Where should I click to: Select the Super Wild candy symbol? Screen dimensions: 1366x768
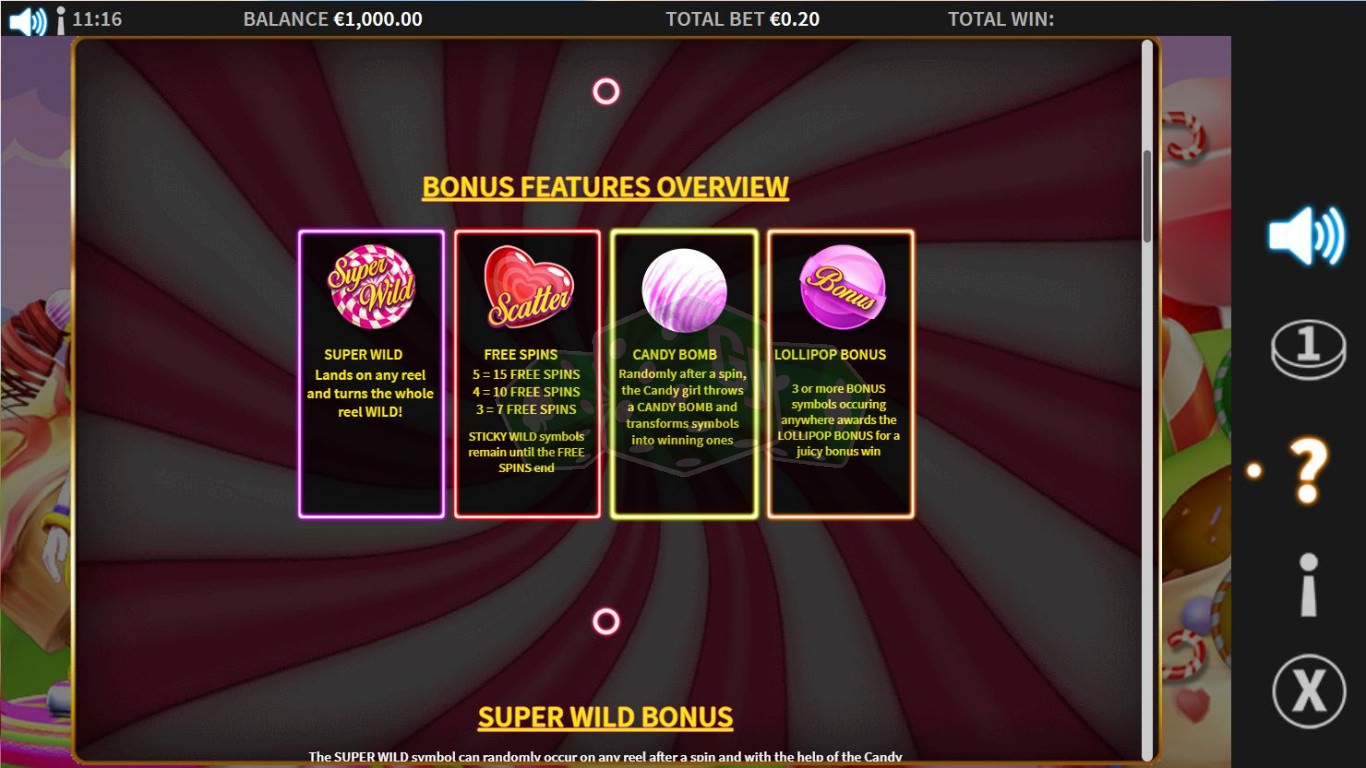point(371,287)
